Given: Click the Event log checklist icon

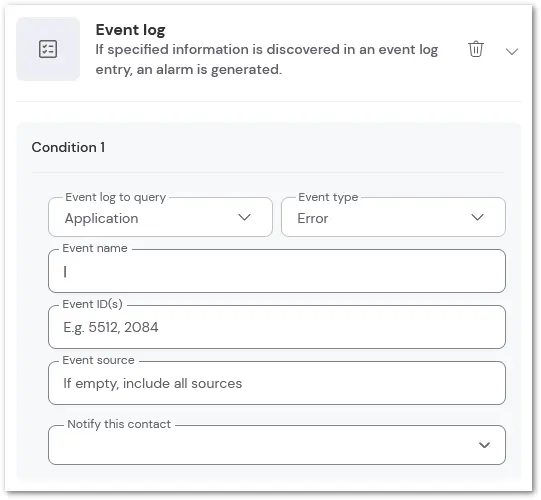Looking at the screenshot, I should [48, 49].
